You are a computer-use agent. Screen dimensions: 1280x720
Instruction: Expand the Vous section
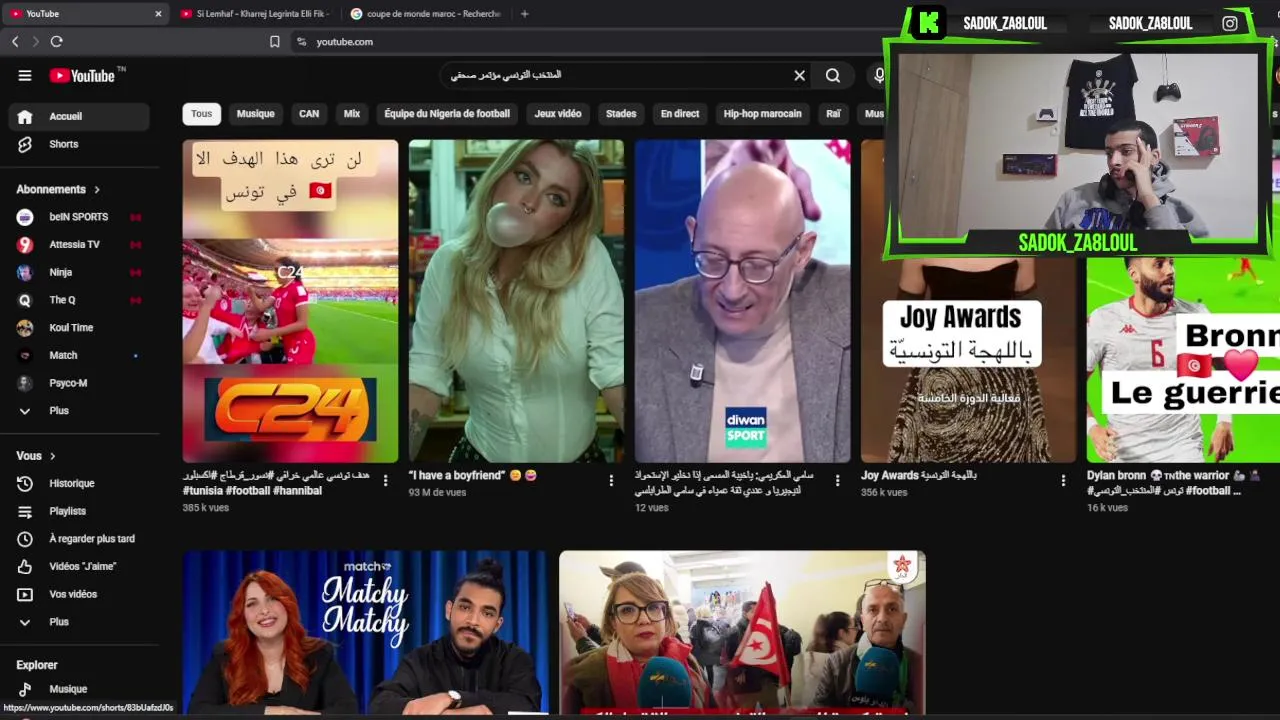click(36, 456)
